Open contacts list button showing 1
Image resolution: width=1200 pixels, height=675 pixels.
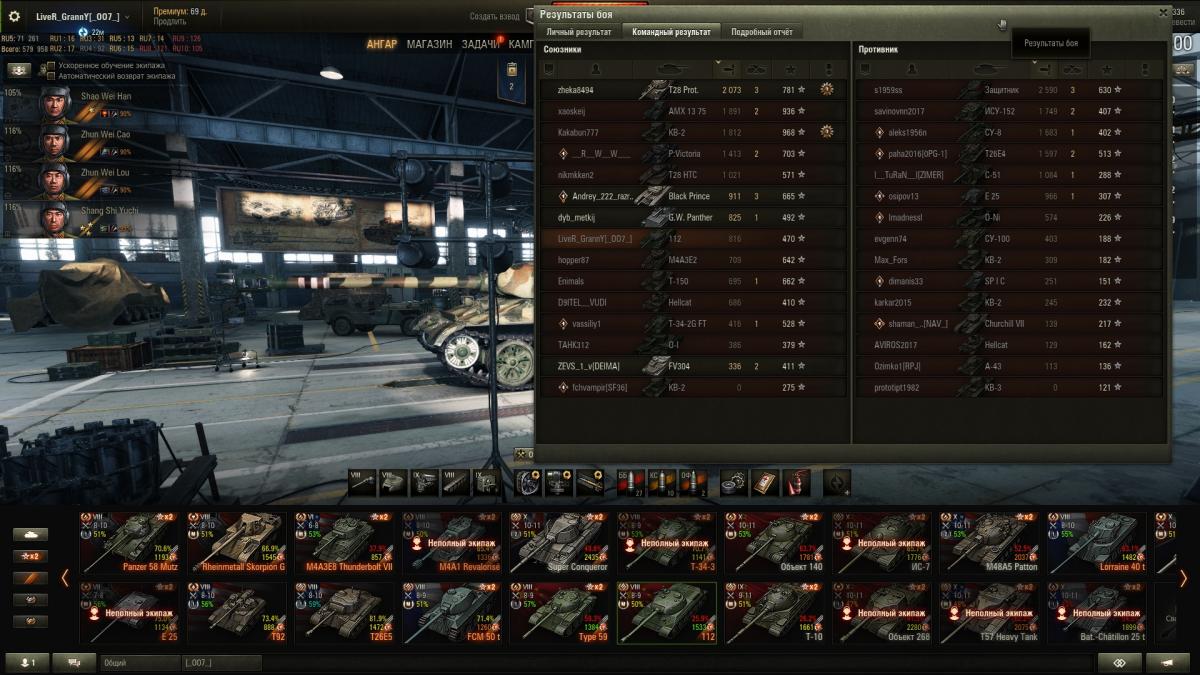pos(28,662)
